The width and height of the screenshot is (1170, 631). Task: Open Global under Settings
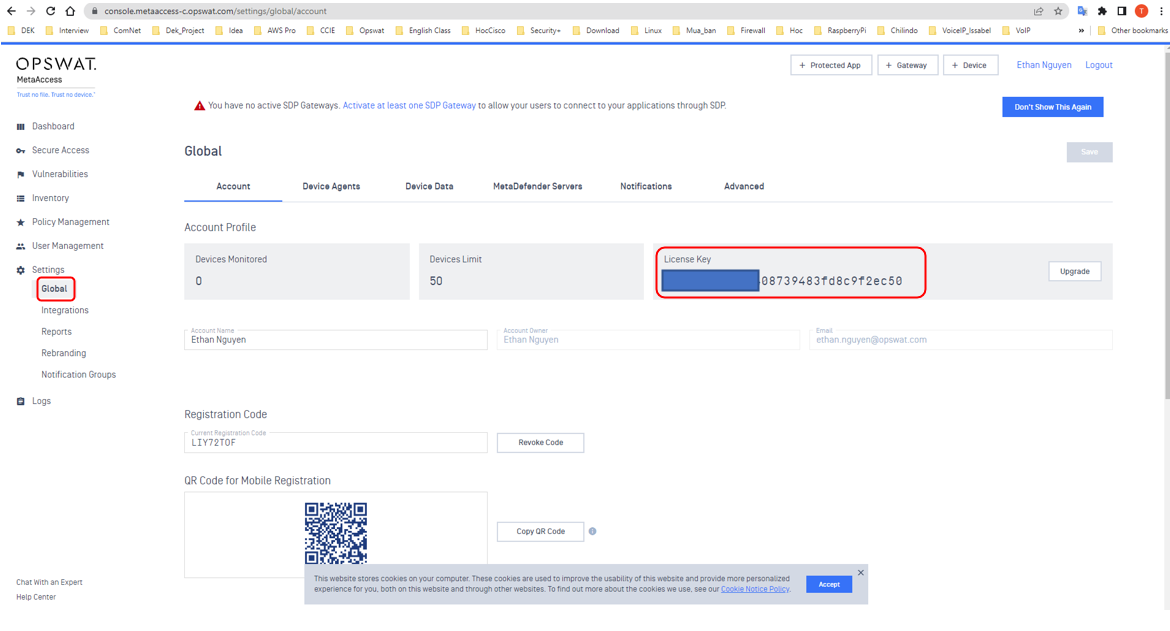point(54,289)
